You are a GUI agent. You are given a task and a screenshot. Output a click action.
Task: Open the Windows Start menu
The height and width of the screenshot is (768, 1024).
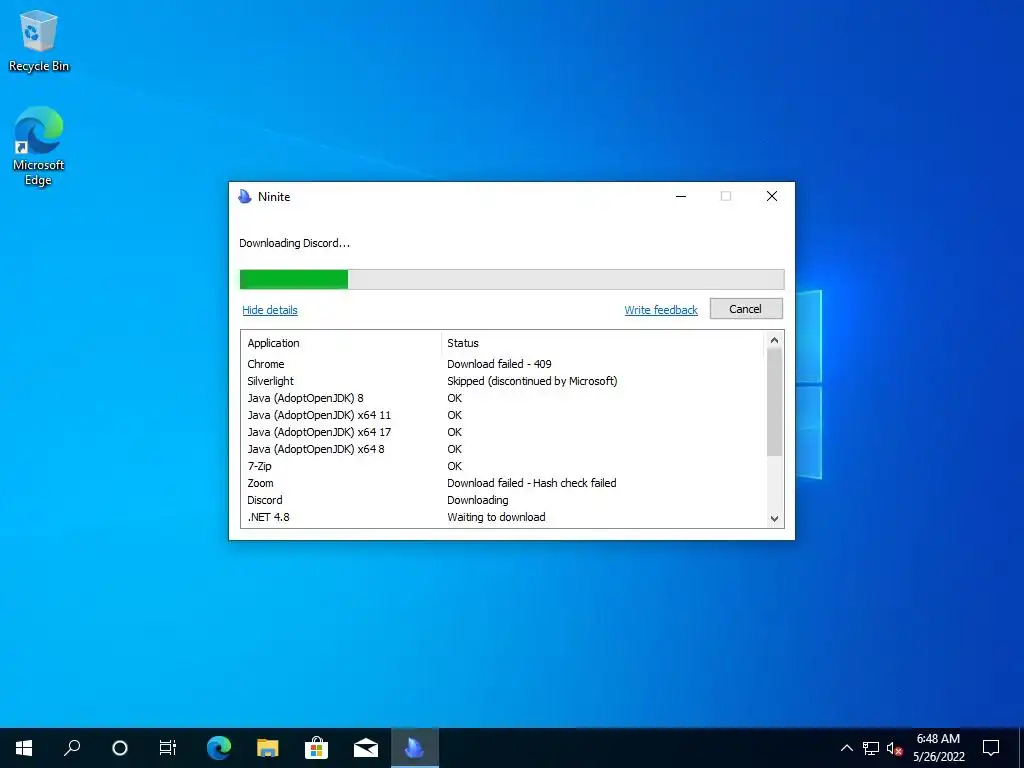pos(24,748)
